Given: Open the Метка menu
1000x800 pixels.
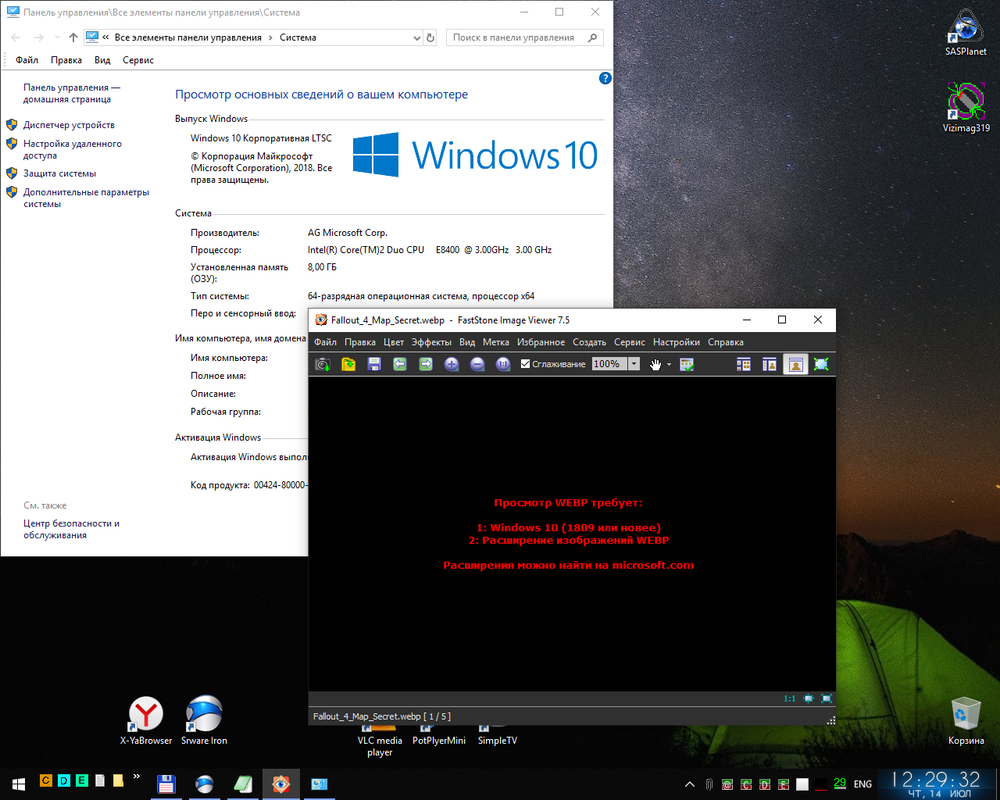Looking at the screenshot, I should [496, 342].
